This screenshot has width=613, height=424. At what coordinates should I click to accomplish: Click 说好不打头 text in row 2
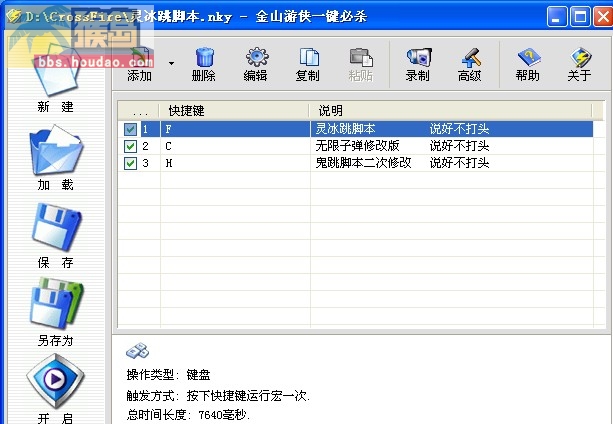coord(459,146)
